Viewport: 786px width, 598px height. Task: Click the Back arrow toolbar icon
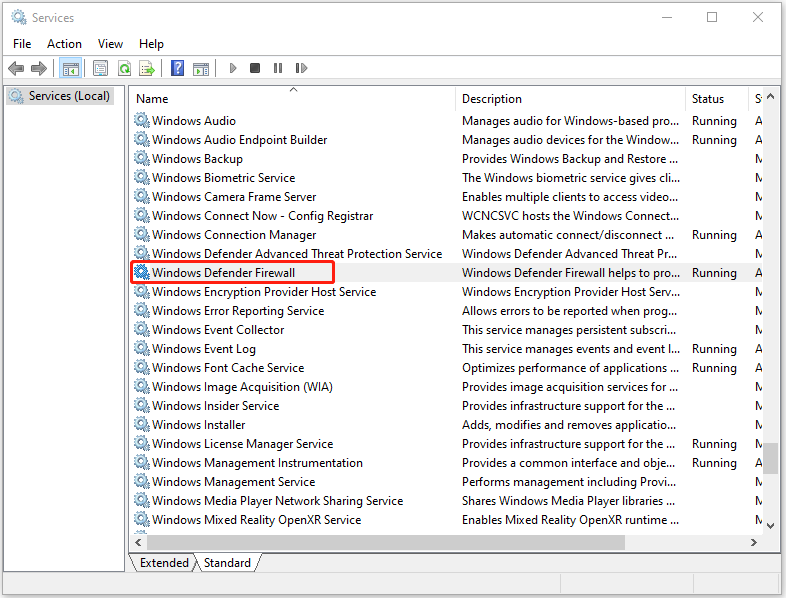tap(16, 68)
